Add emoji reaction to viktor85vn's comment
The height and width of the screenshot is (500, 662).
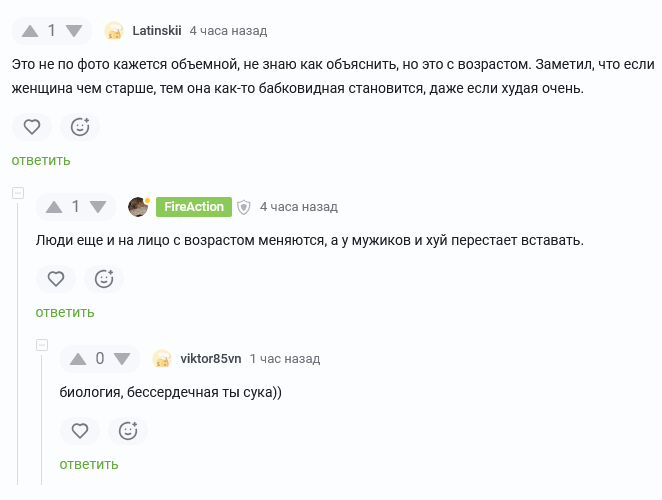tap(128, 431)
